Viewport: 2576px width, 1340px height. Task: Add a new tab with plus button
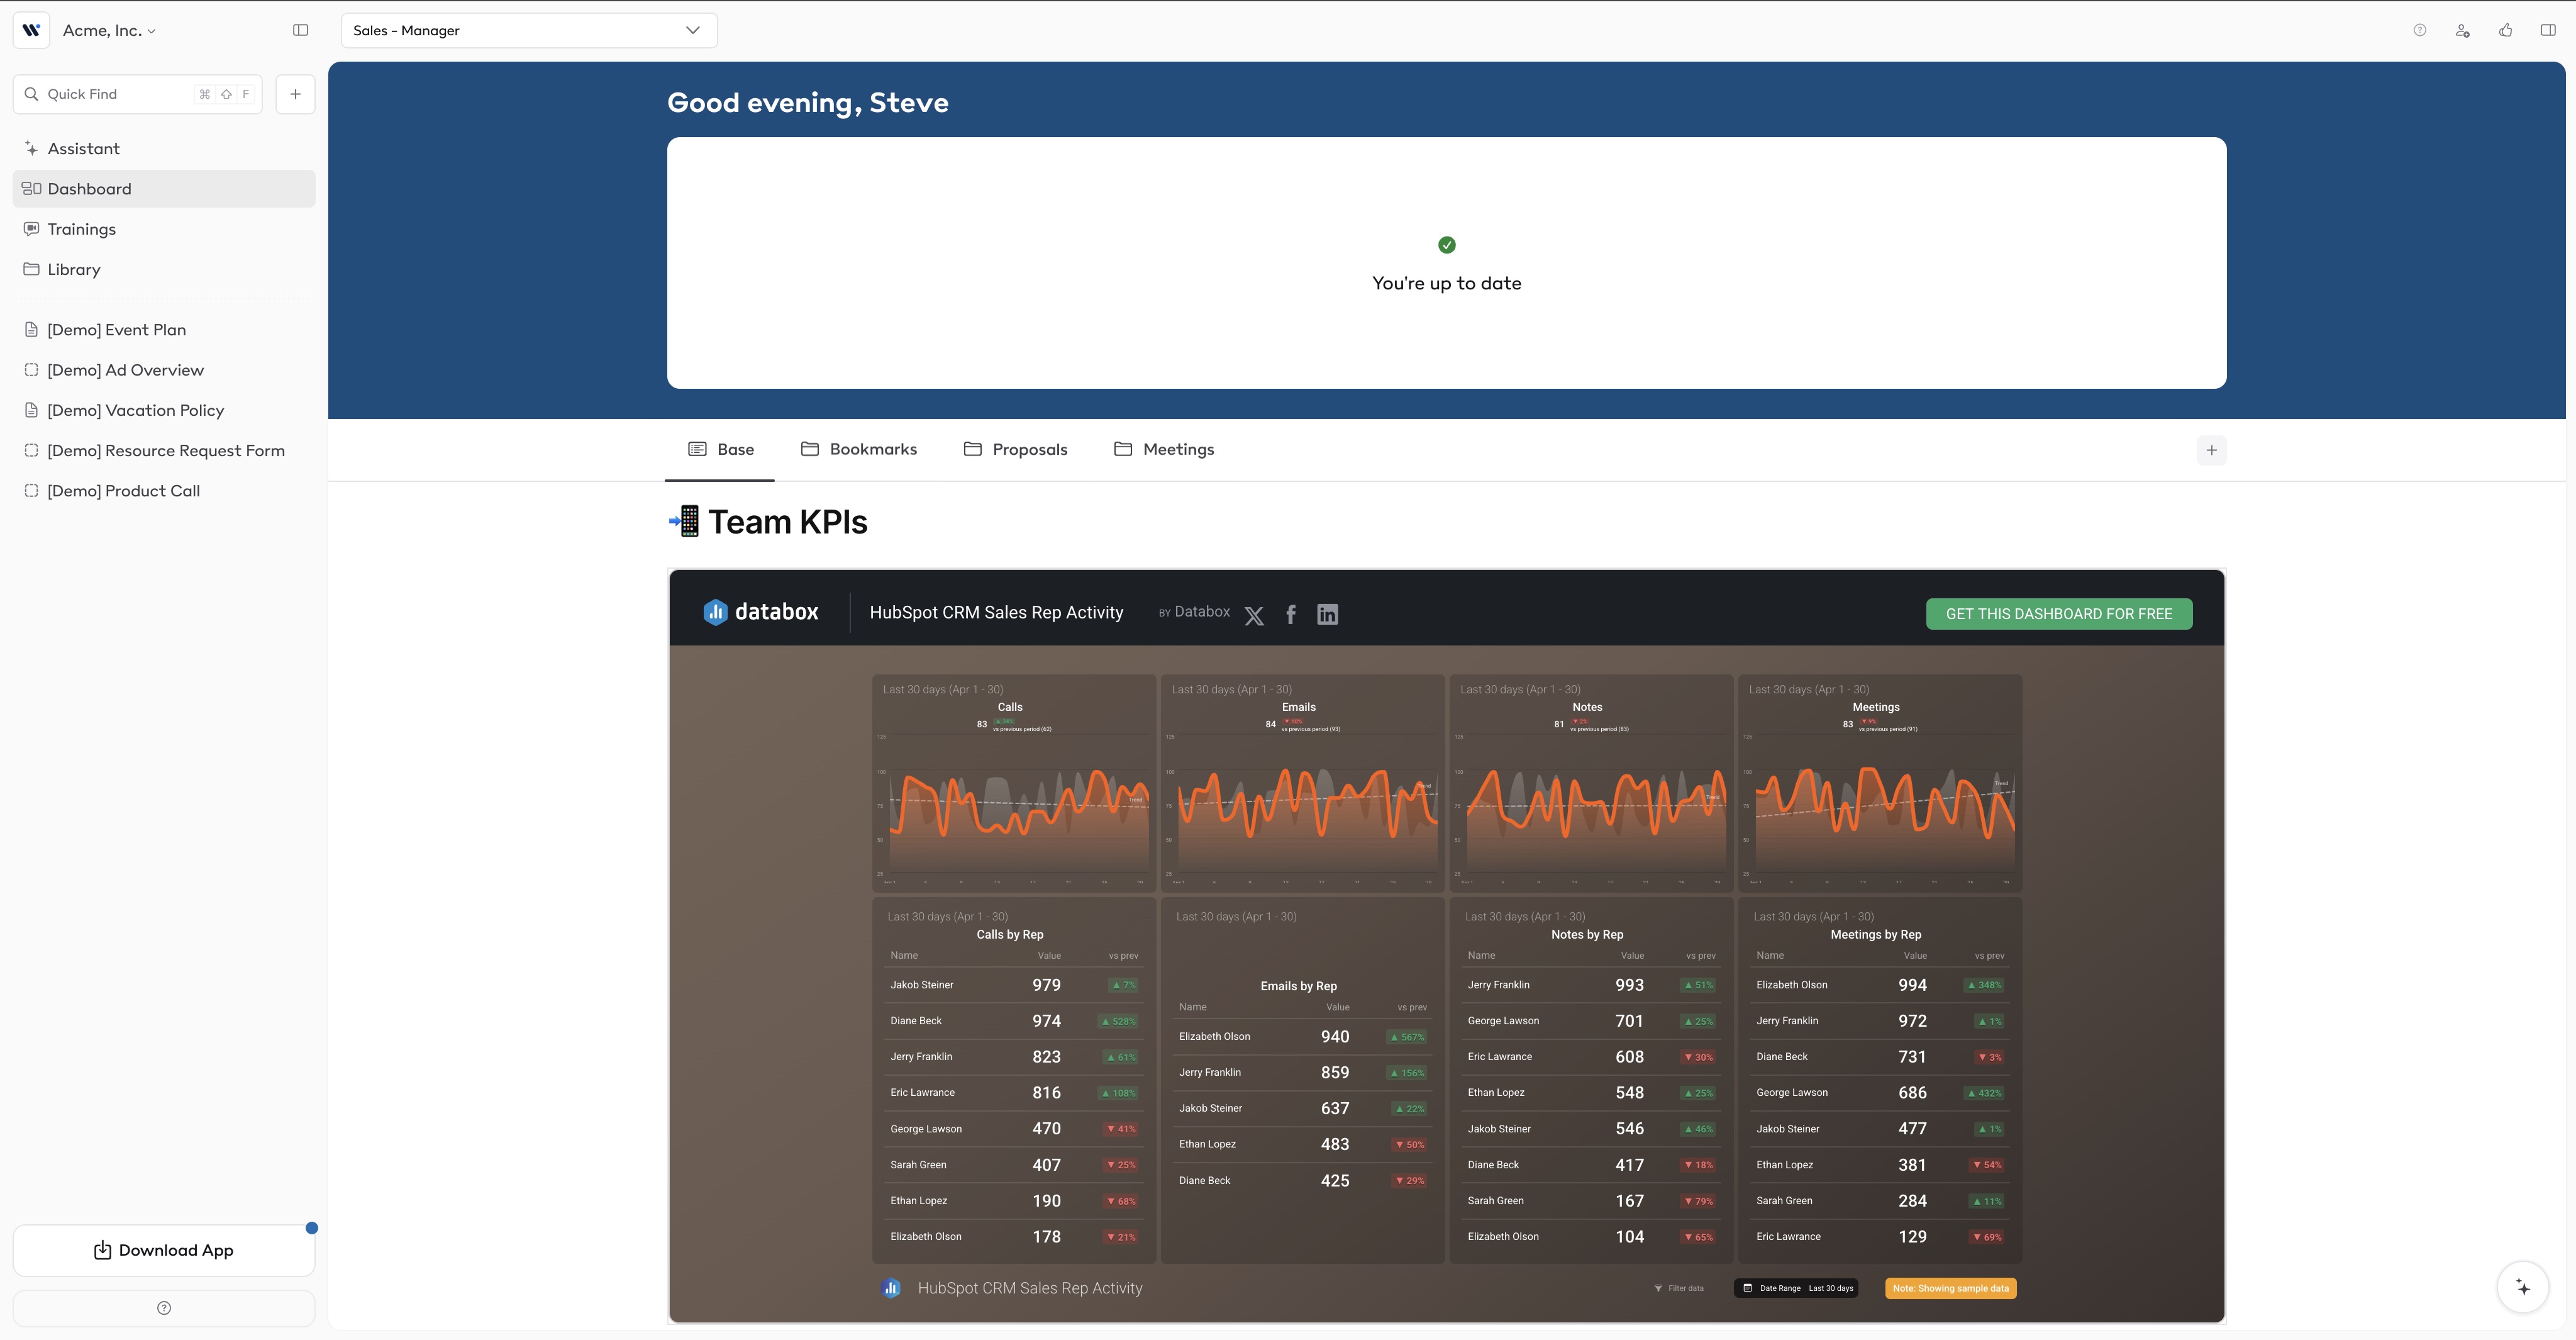tap(2211, 450)
